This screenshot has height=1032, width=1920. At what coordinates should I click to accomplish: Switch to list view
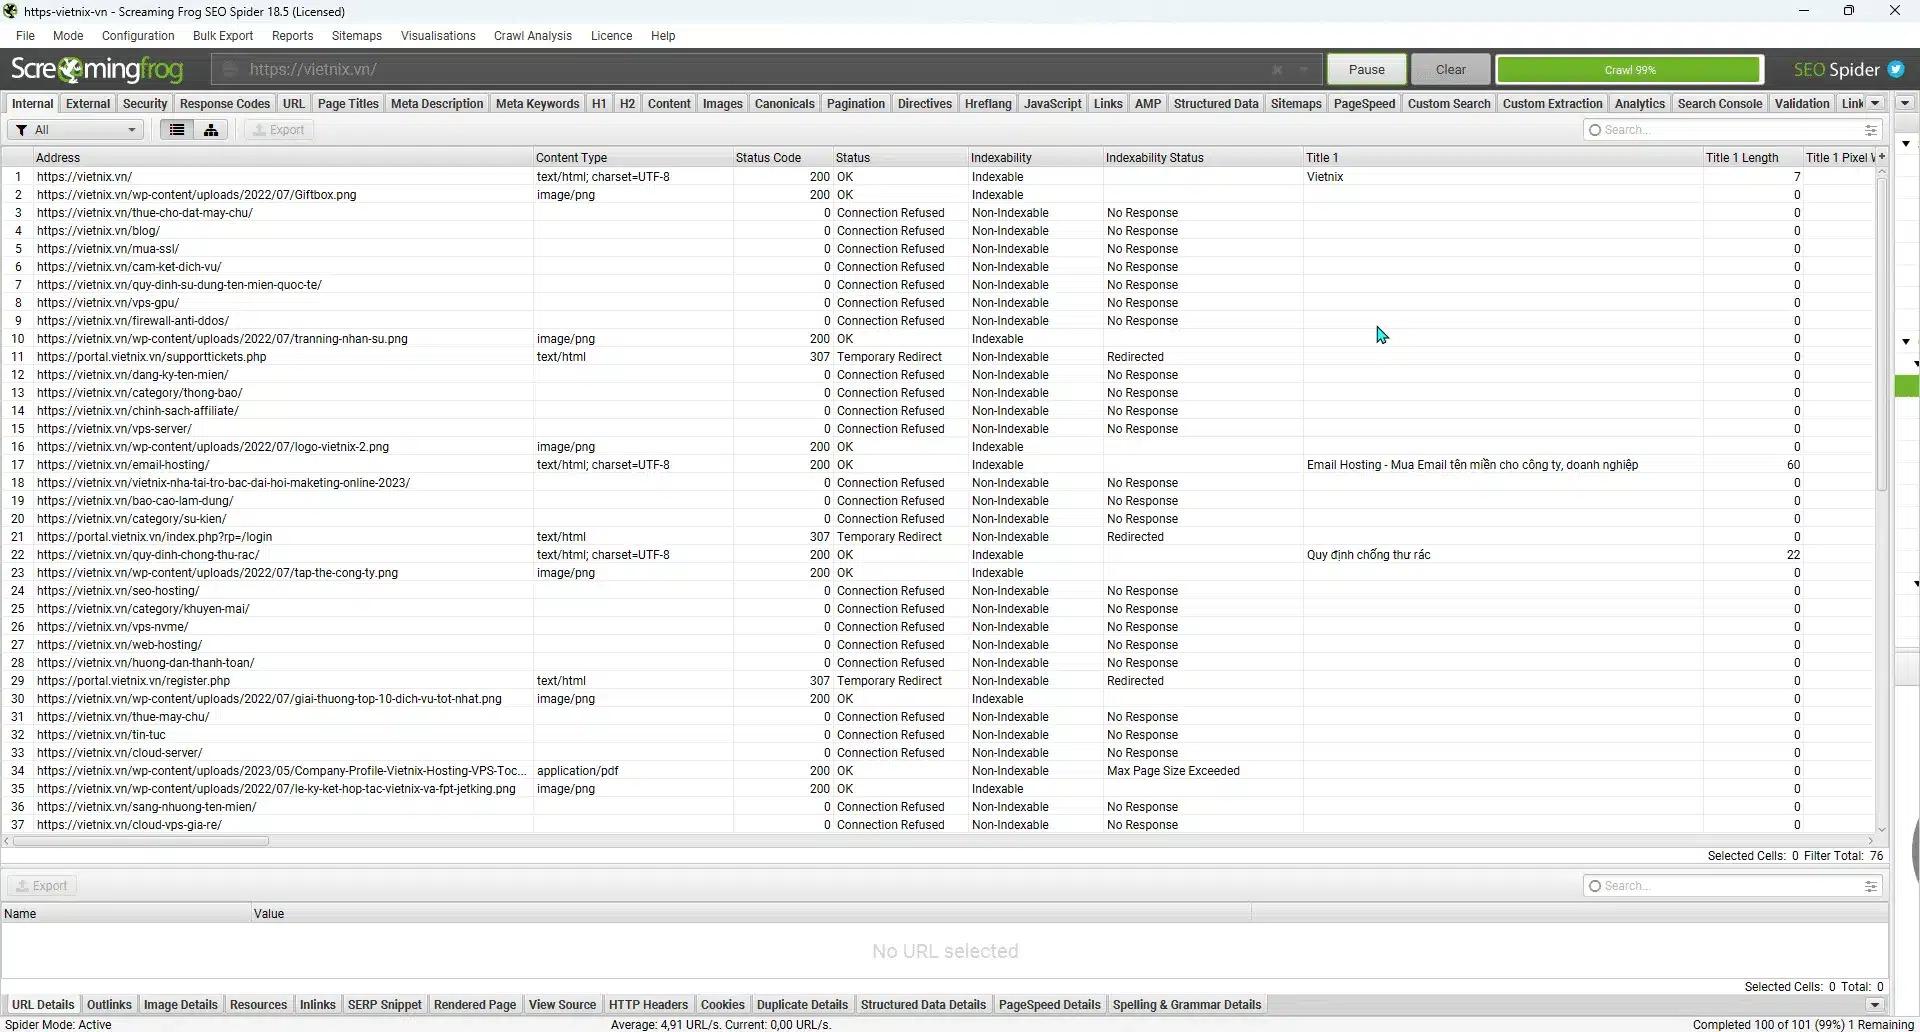tap(177, 130)
